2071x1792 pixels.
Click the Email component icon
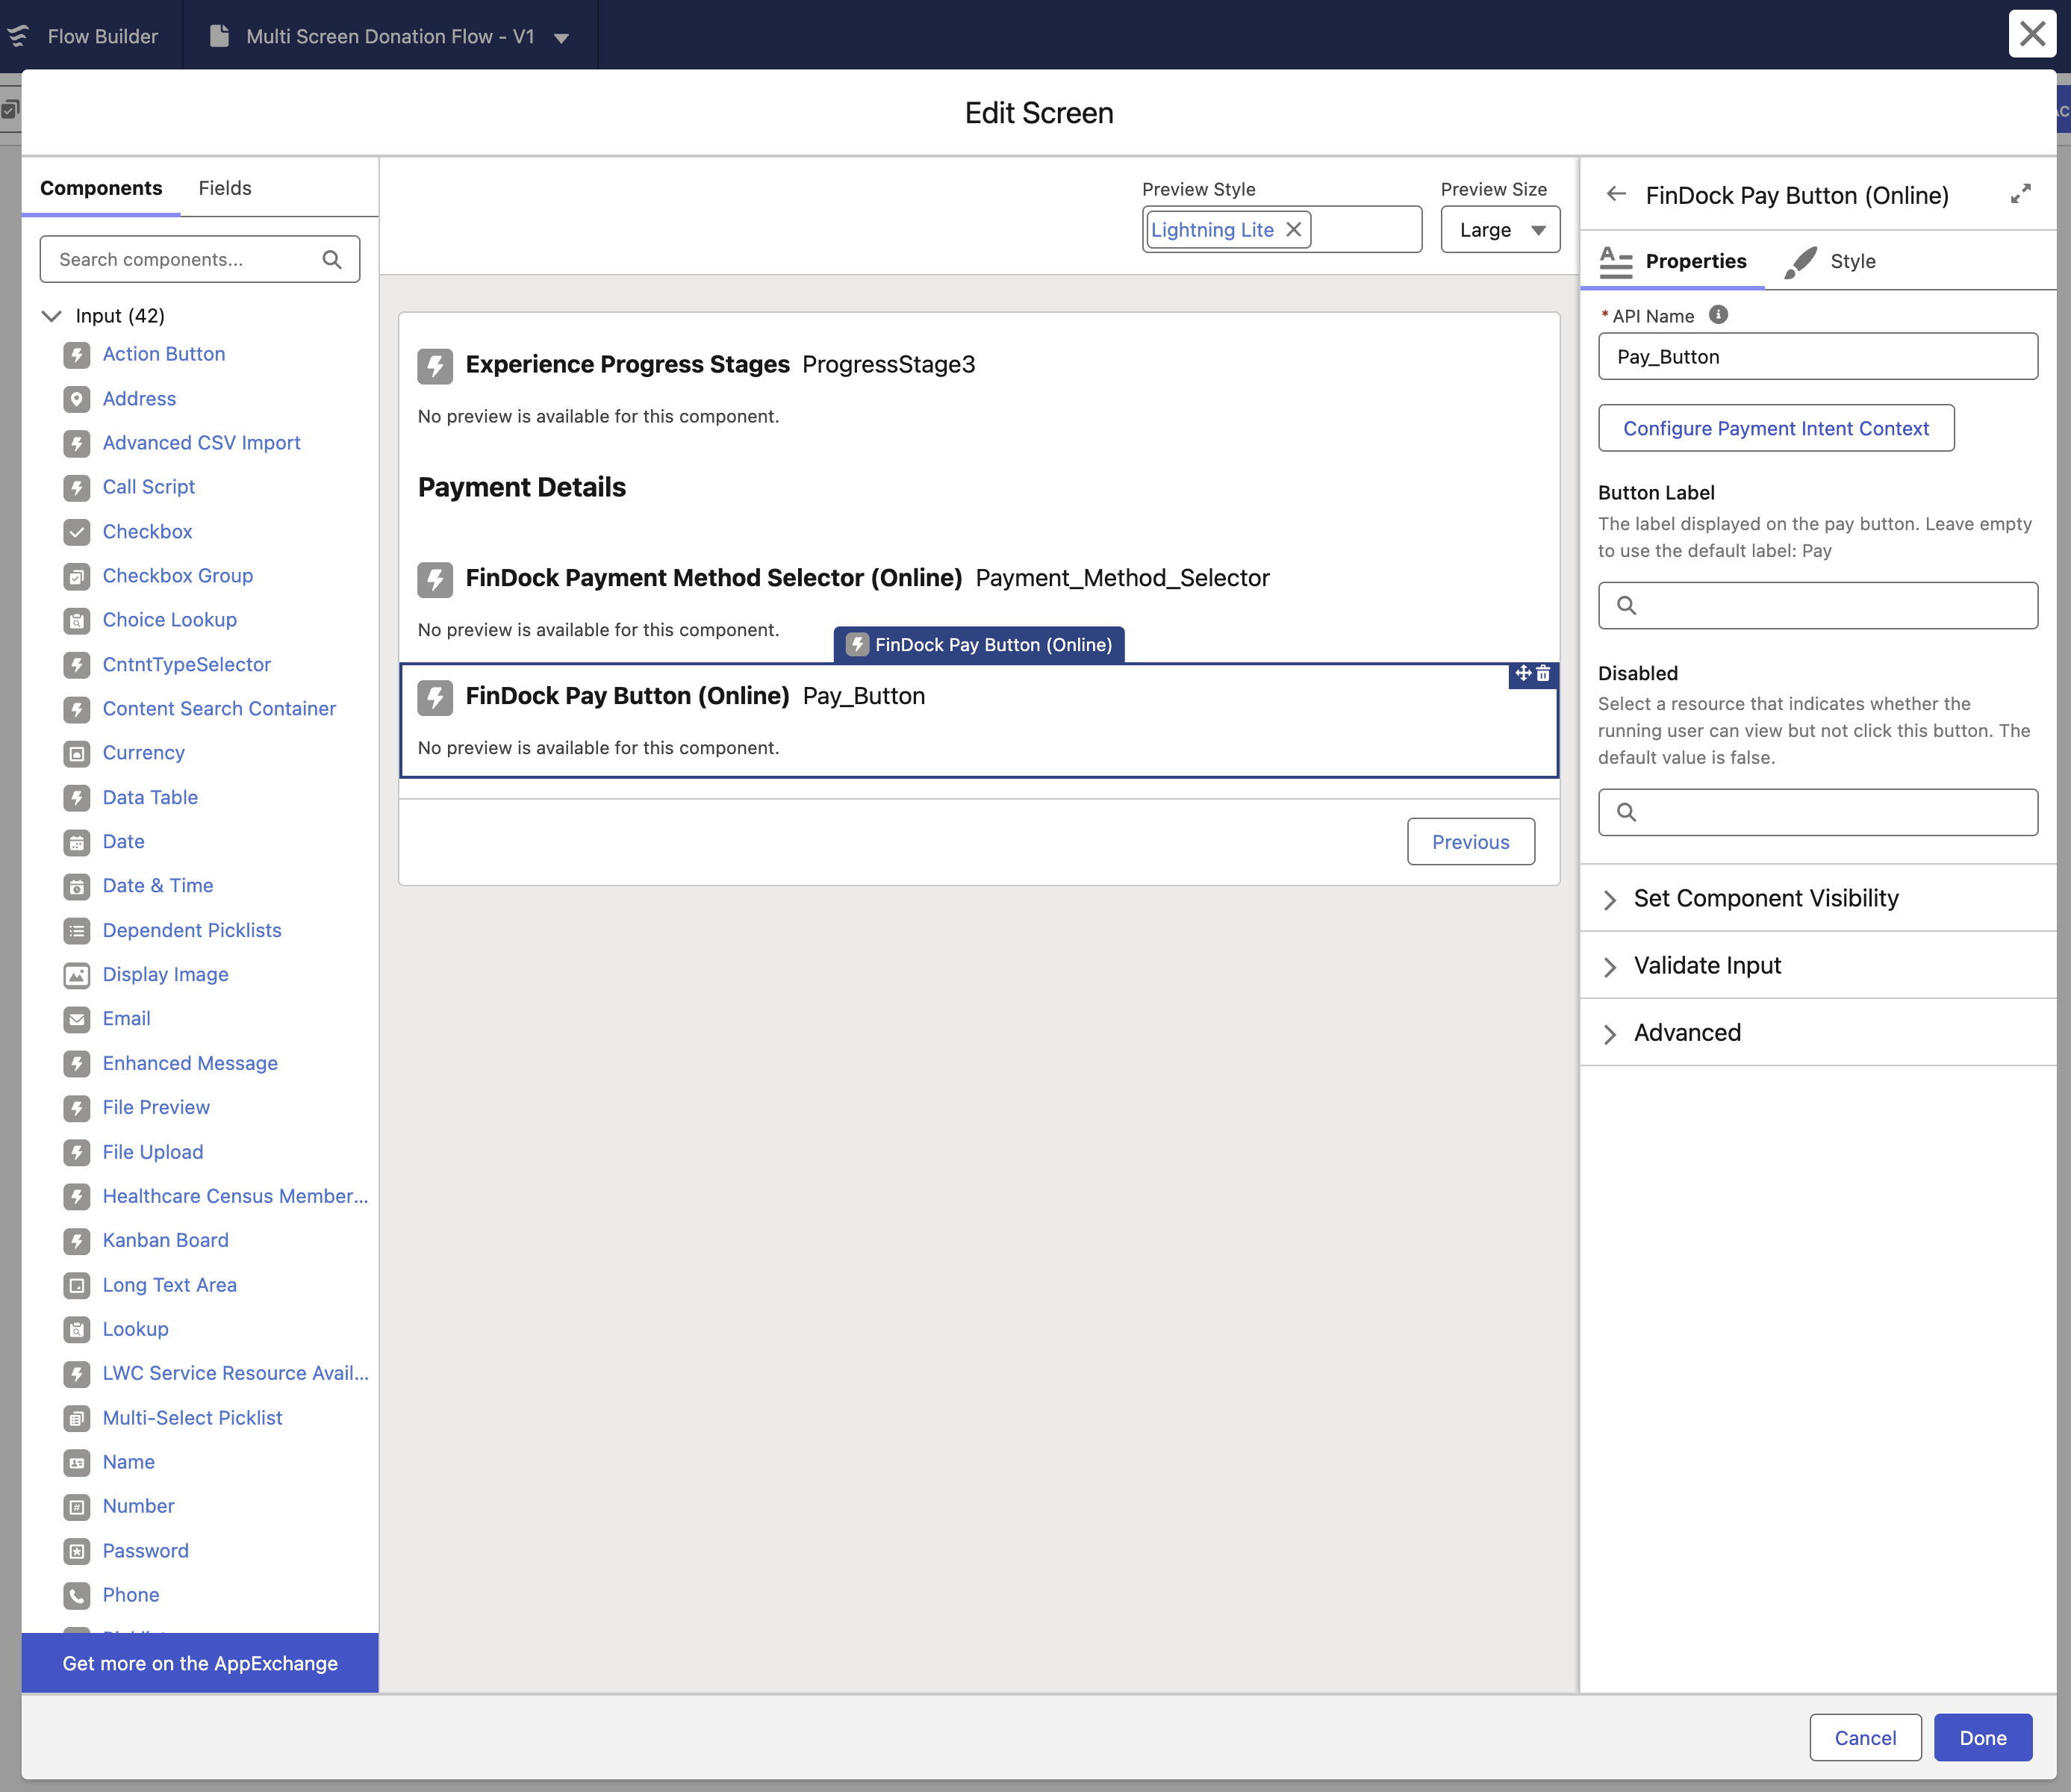click(77, 1019)
